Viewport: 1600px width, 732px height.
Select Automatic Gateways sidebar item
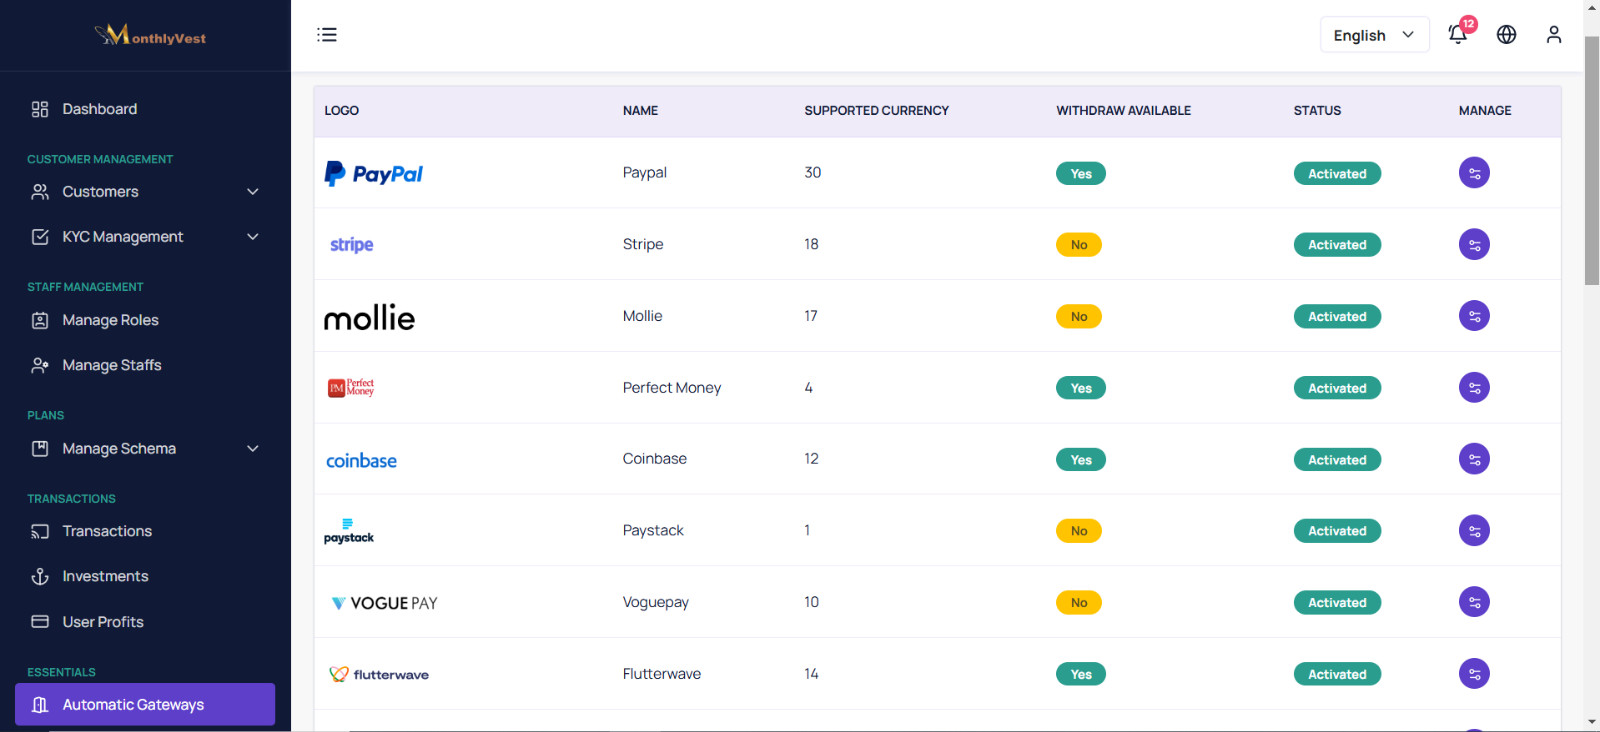[x=145, y=704]
